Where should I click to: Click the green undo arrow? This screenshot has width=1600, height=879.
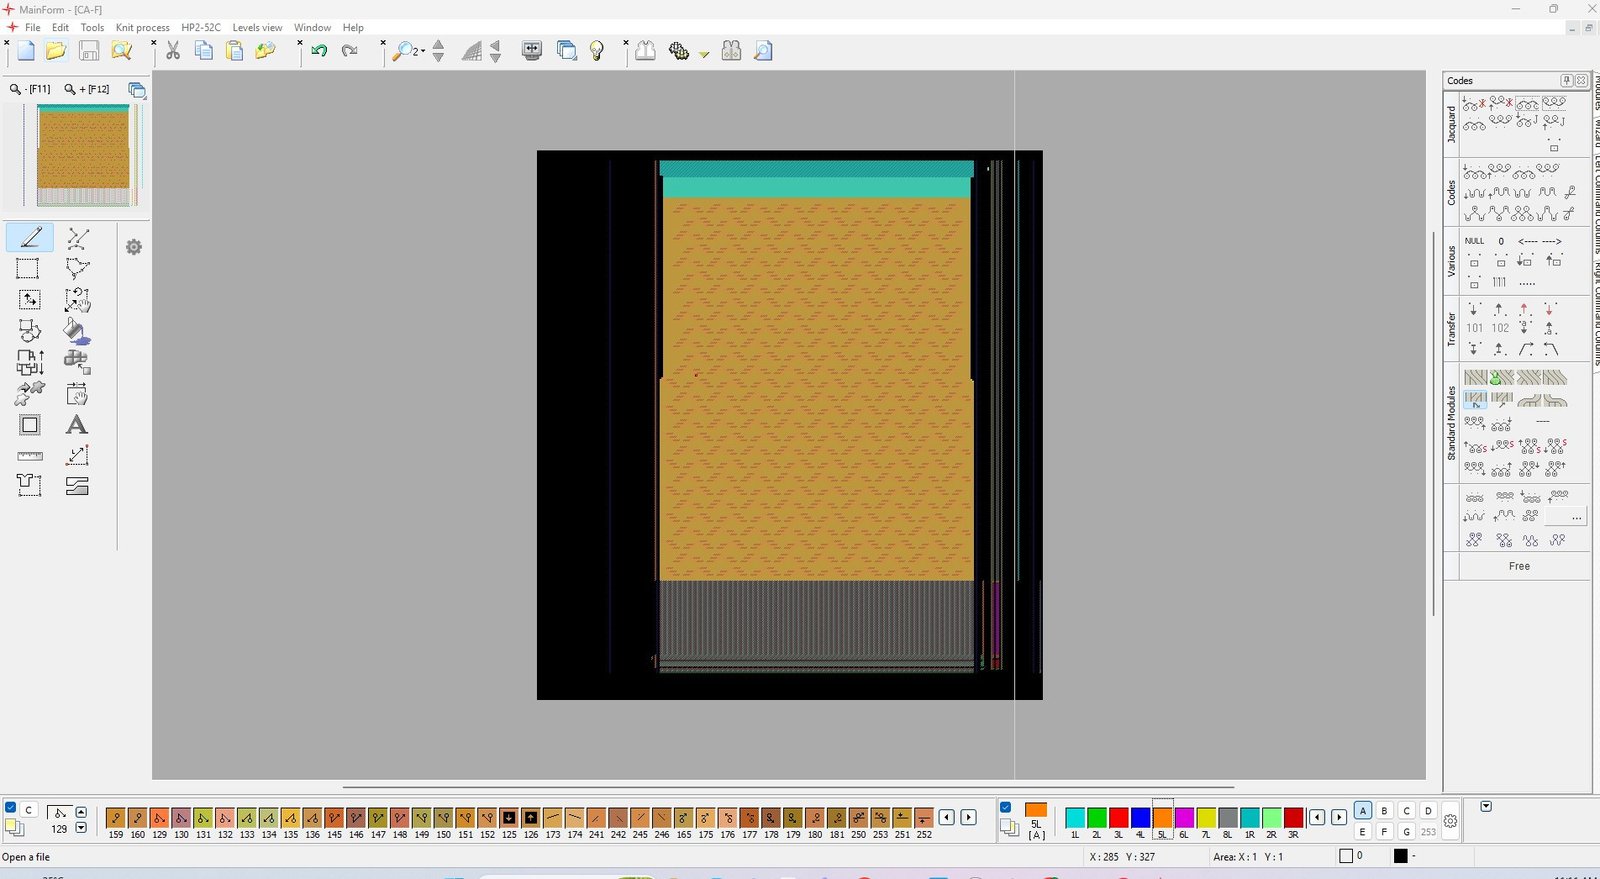coord(319,51)
